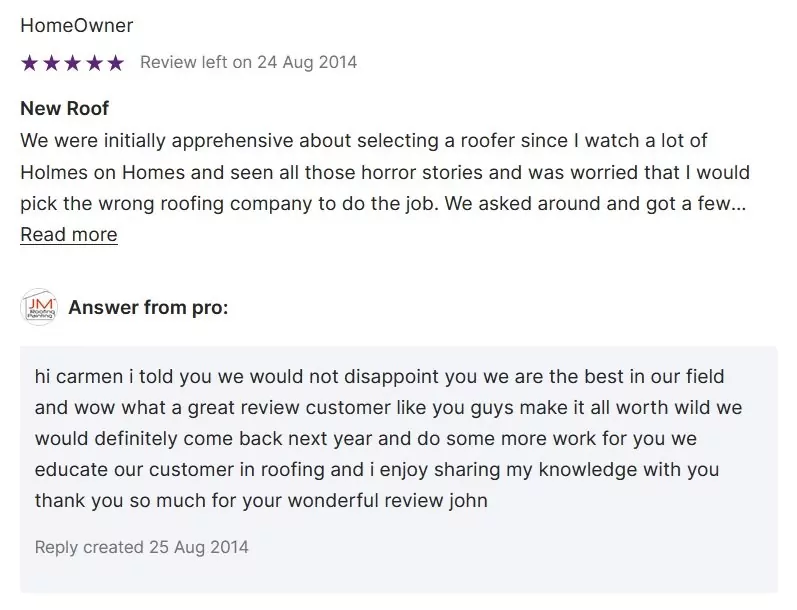The height and width of the screenshot is (610, 797).
Task: Expand the review with Read more
Action: pos(69,234)
